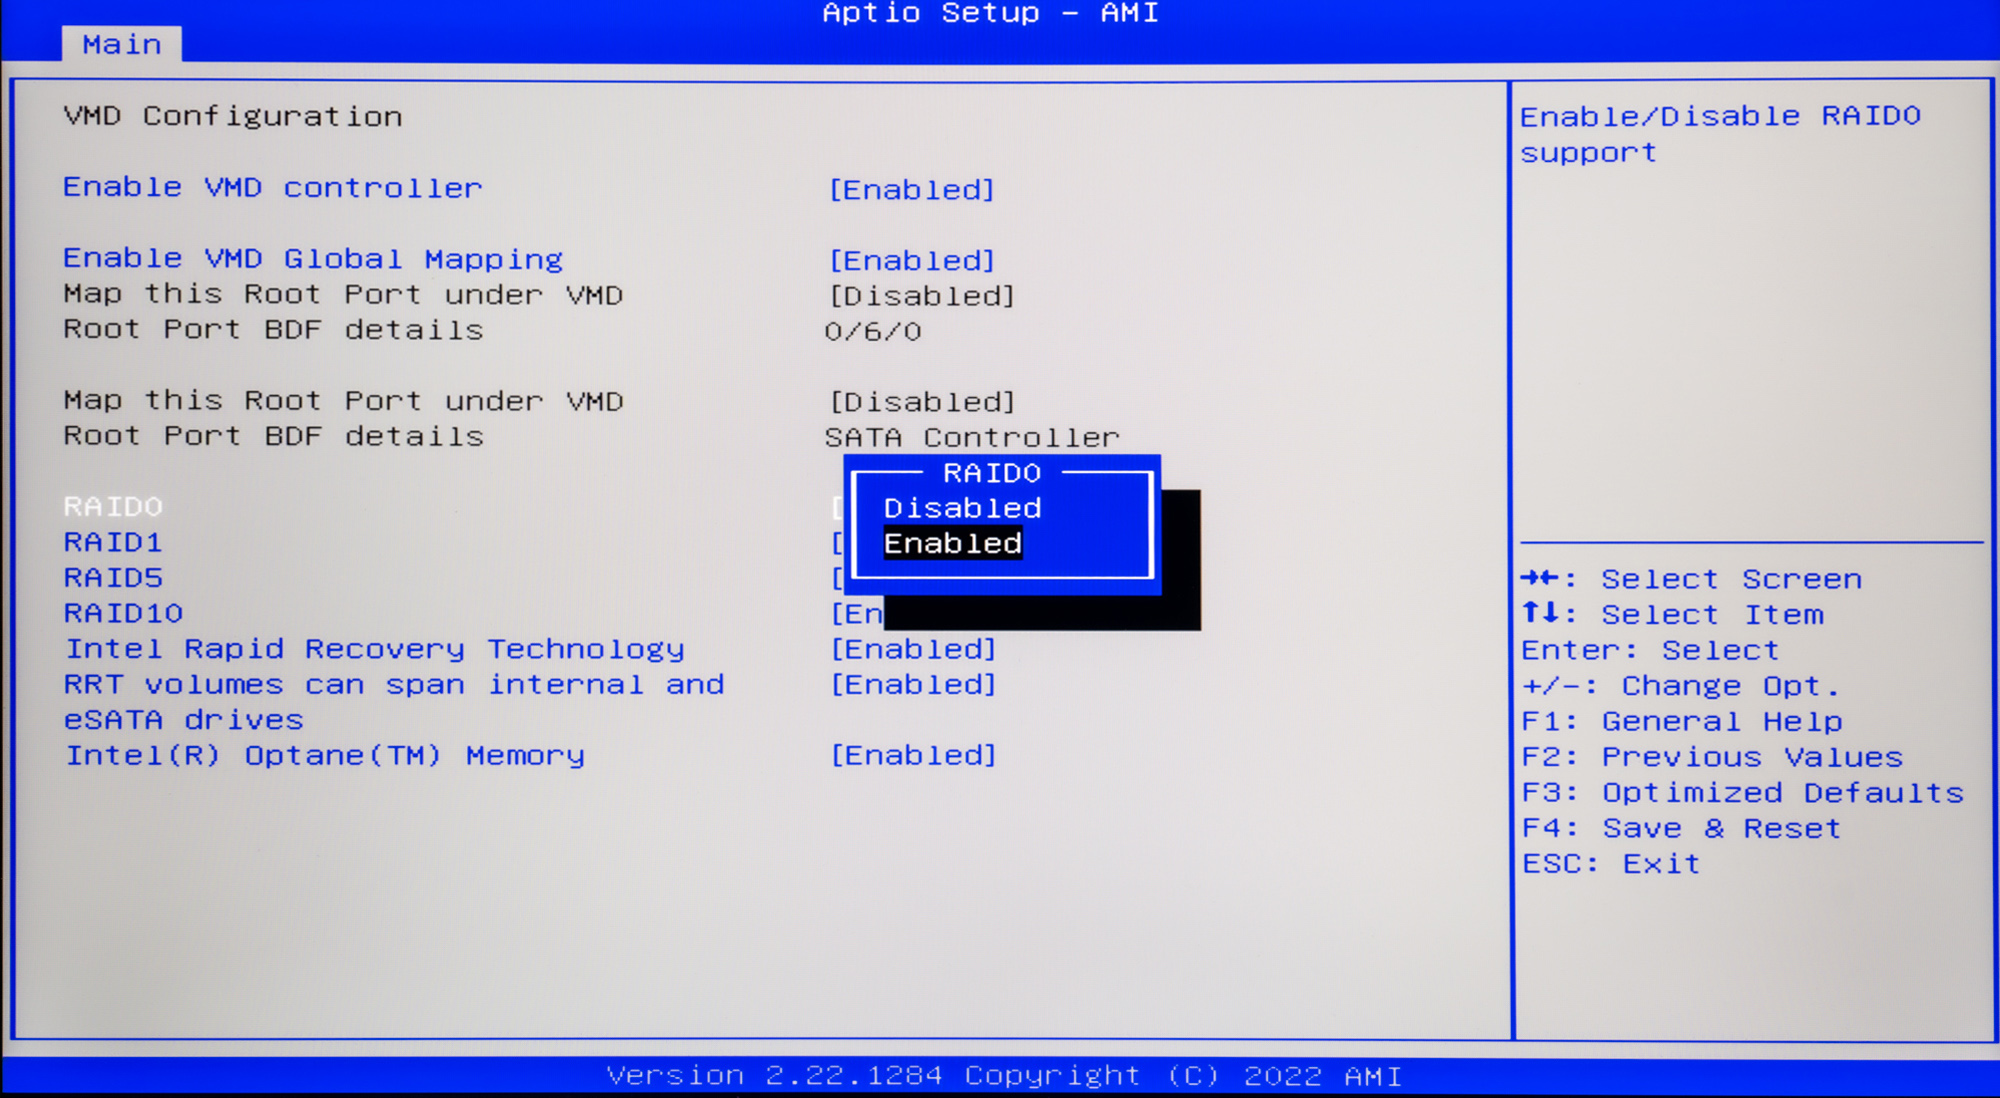The height and width of the screenshot is (1098, 2000).
Task: Click Intel(R) Optane(TM) Memory label
Action: point(325,755)
